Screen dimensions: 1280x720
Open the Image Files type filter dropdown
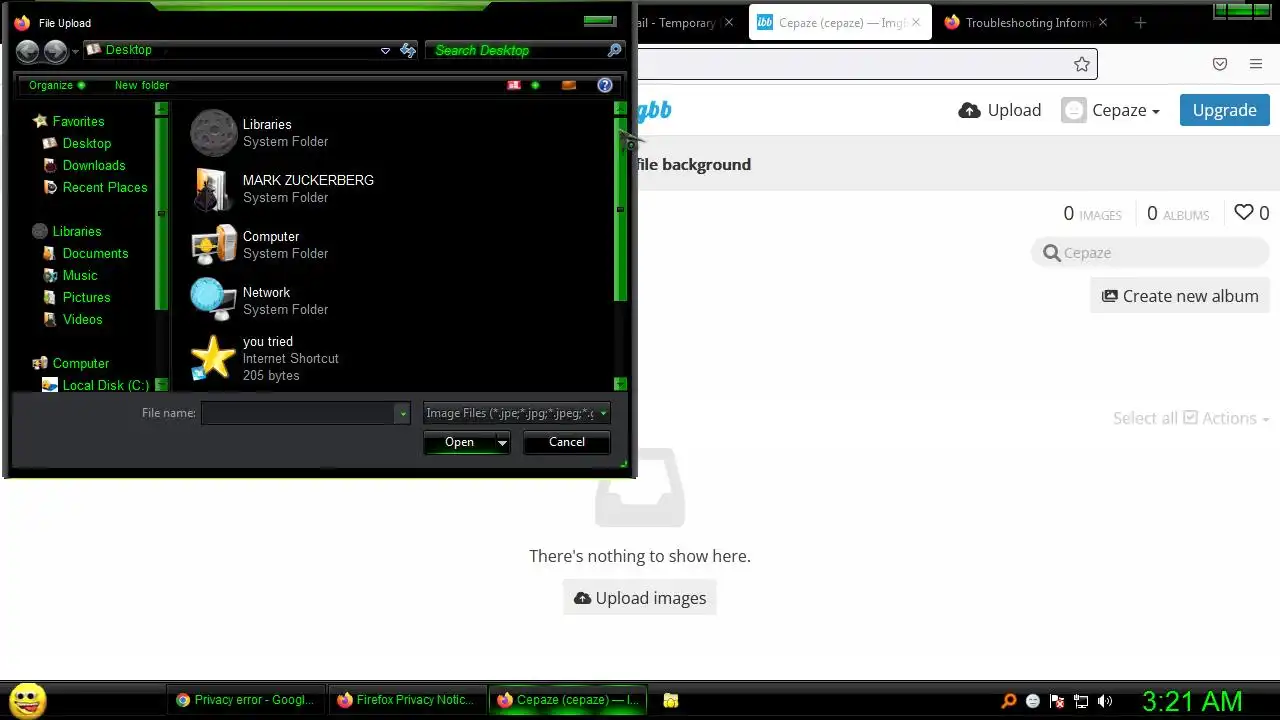[516, 413]
